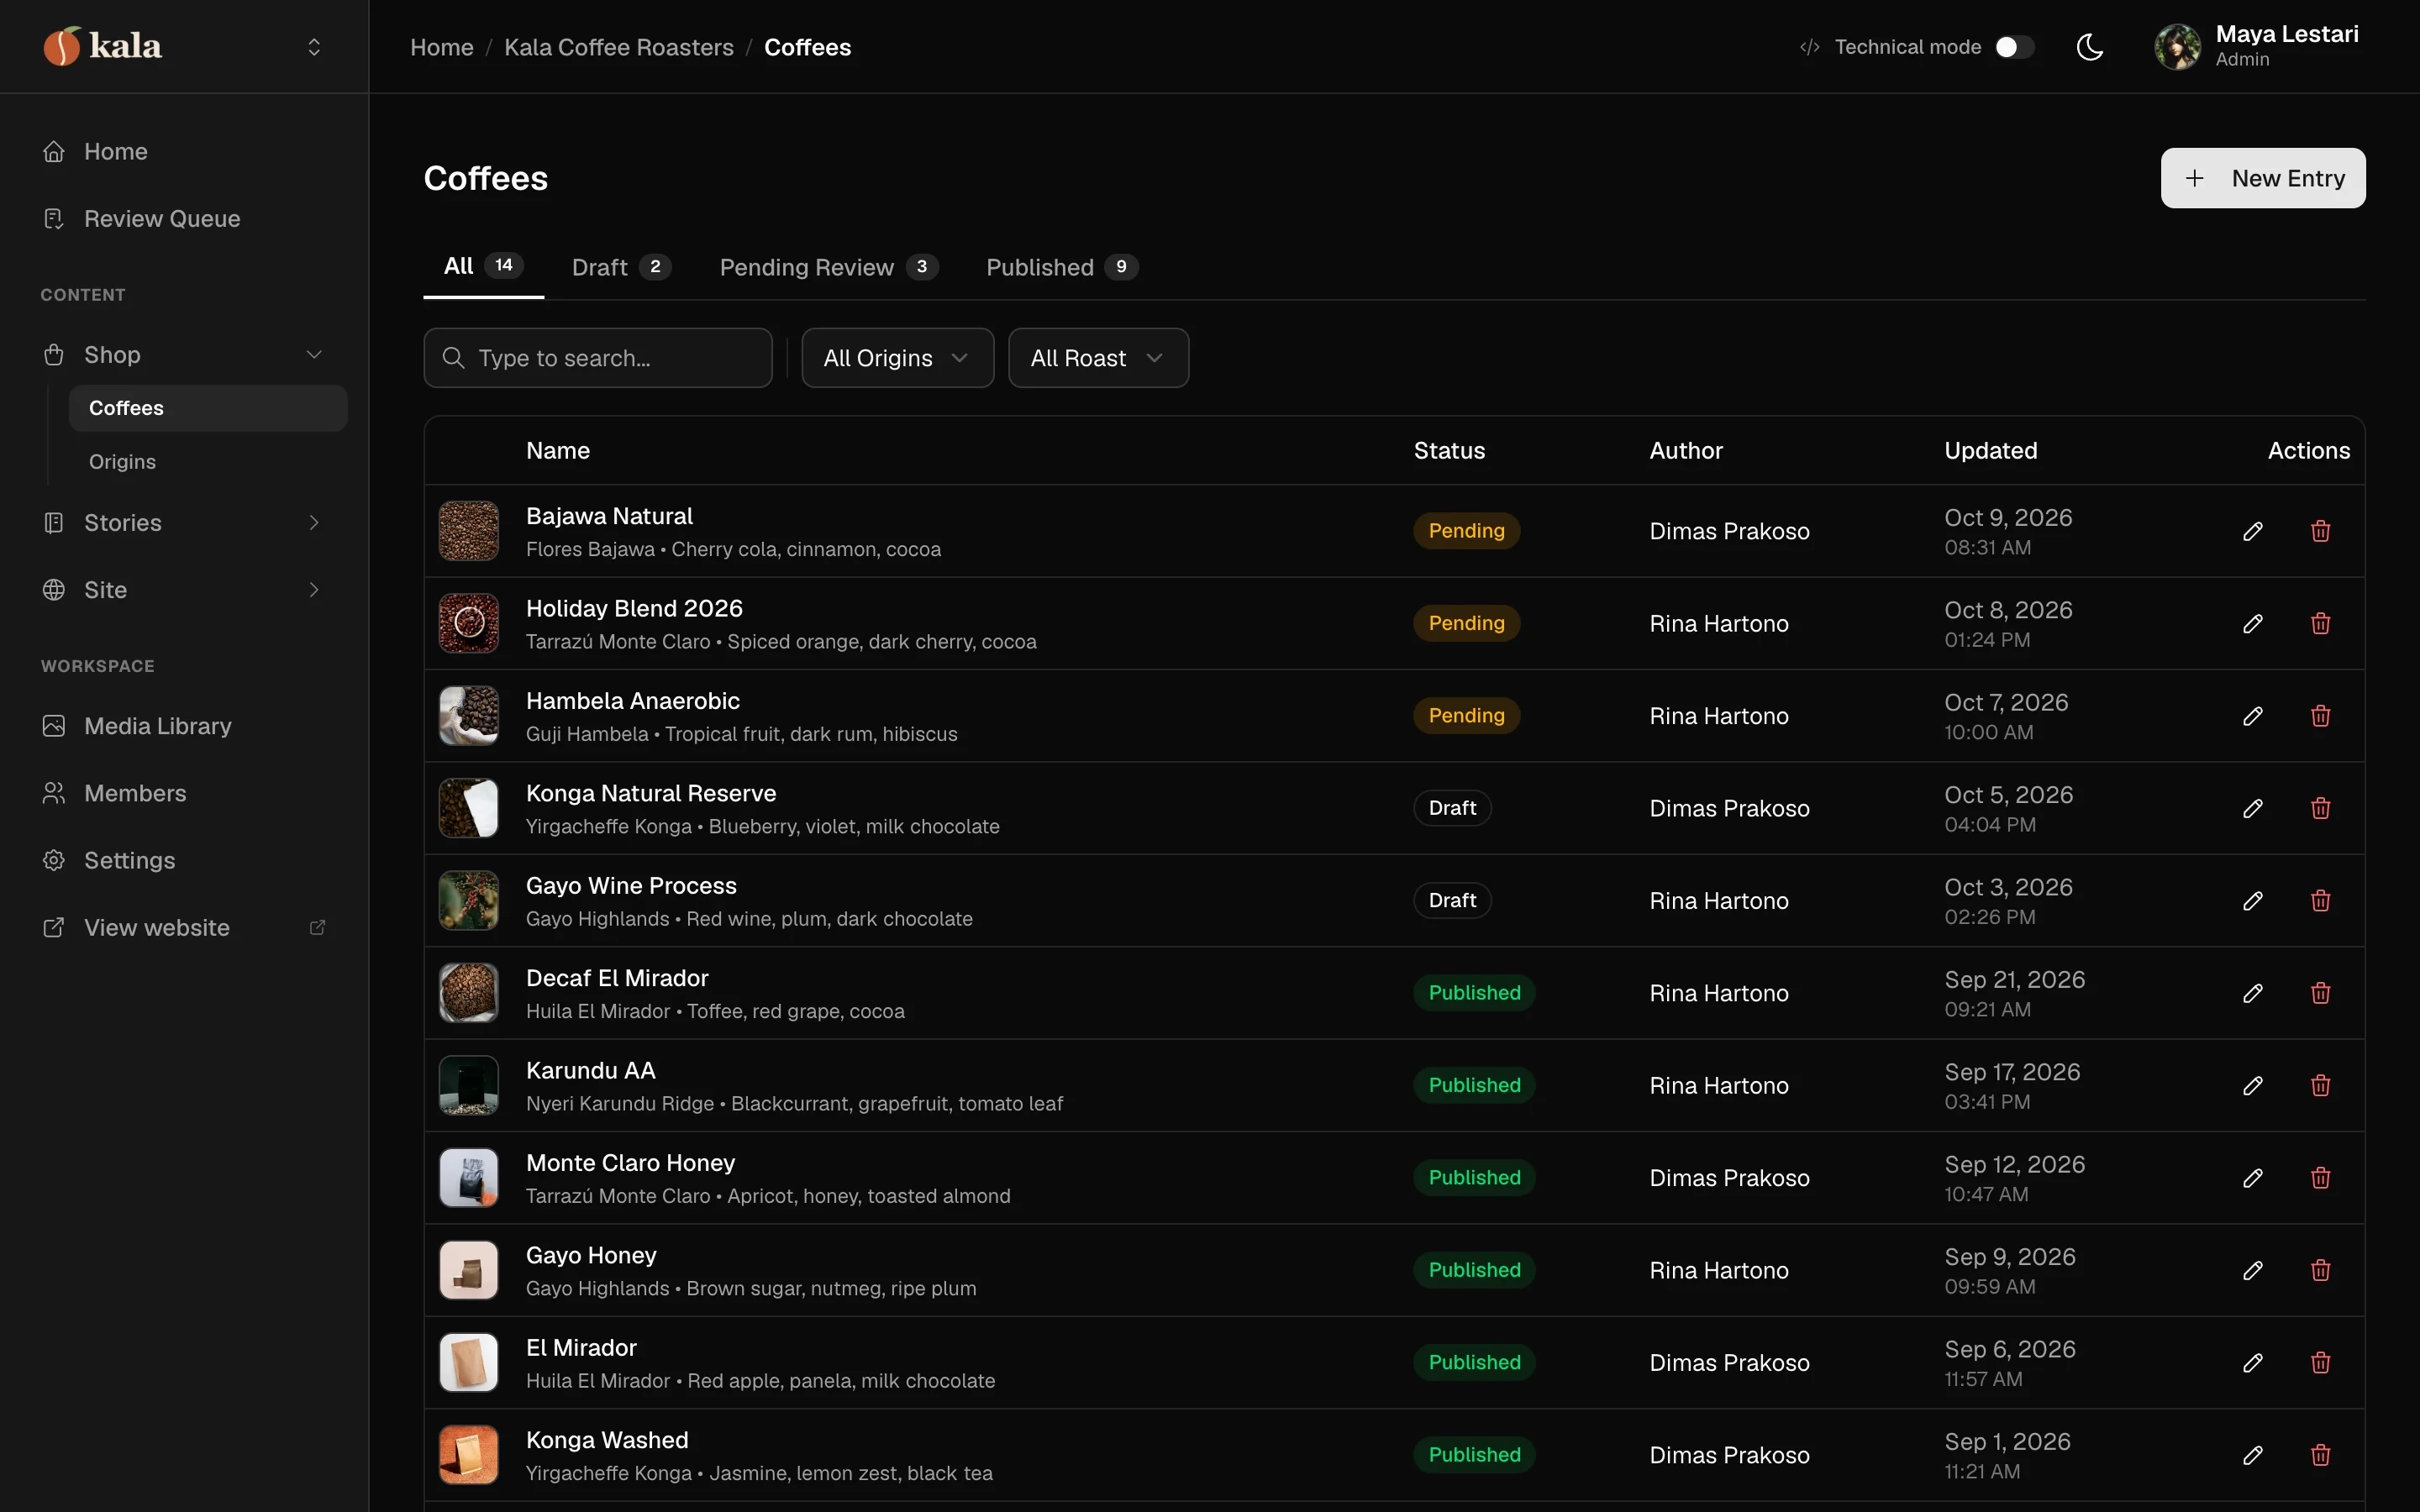Viewport: 2420px width, 1512px height.
Task: Focus the Type to search field
Action: (597, 358)
